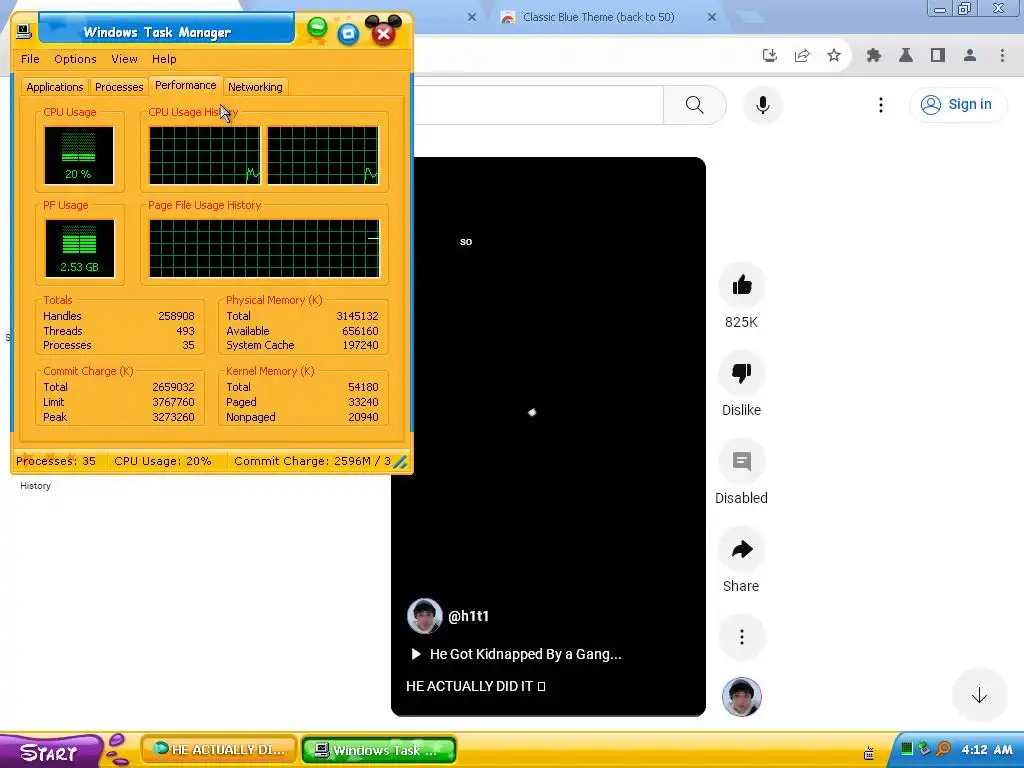Switch to the Networking tab
This screenshot has height=768, width=1024.
255,87
